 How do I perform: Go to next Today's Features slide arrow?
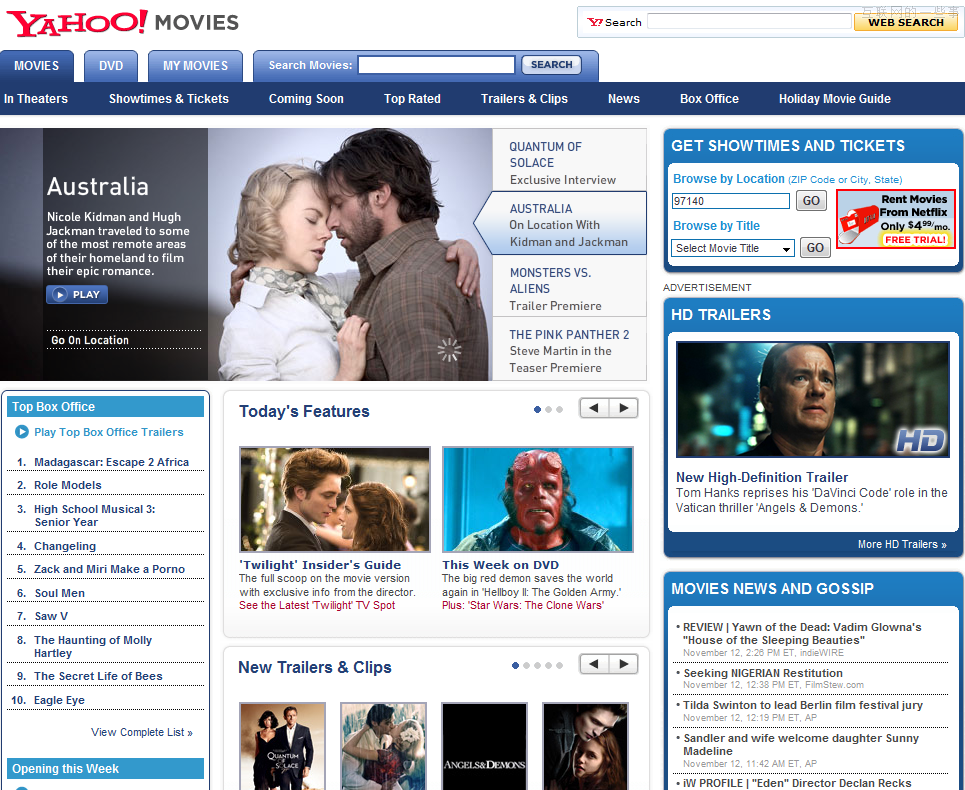(624, 408)
